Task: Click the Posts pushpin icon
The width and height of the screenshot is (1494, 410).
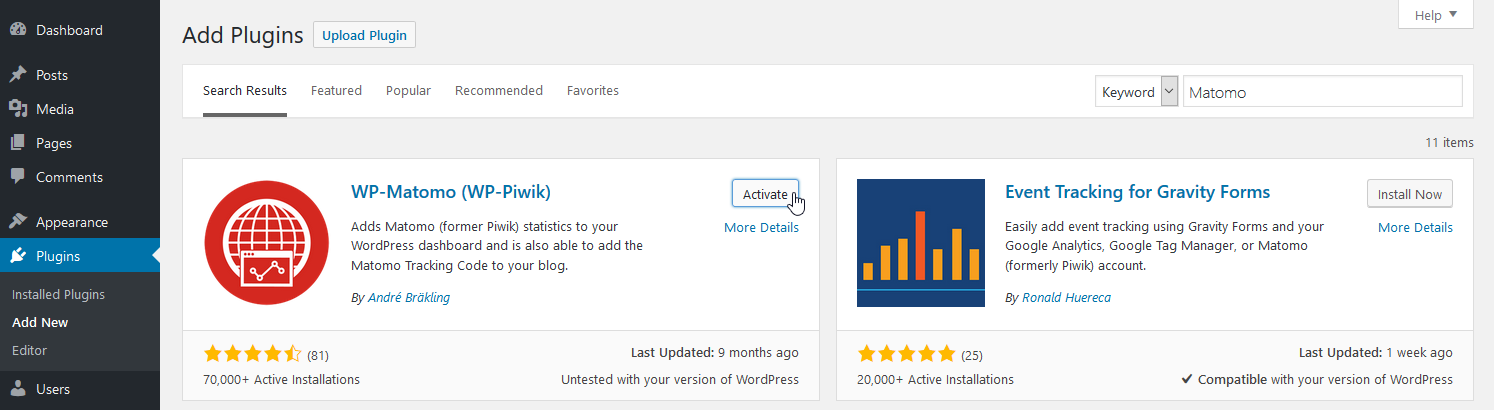Action: point(18,75)
